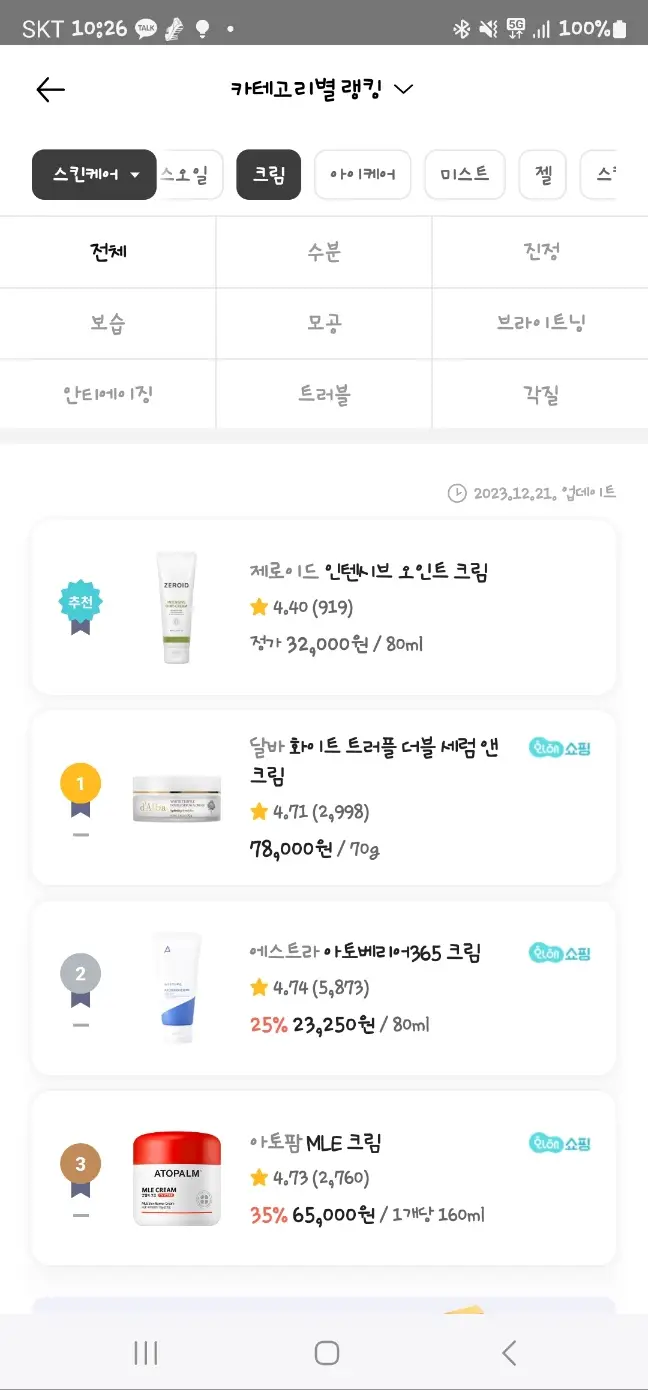Image resolution: width=648 pixels, height=1390 pixels.
Task: Tap the clock icon next to update date
Action: [x=455, y=492]
